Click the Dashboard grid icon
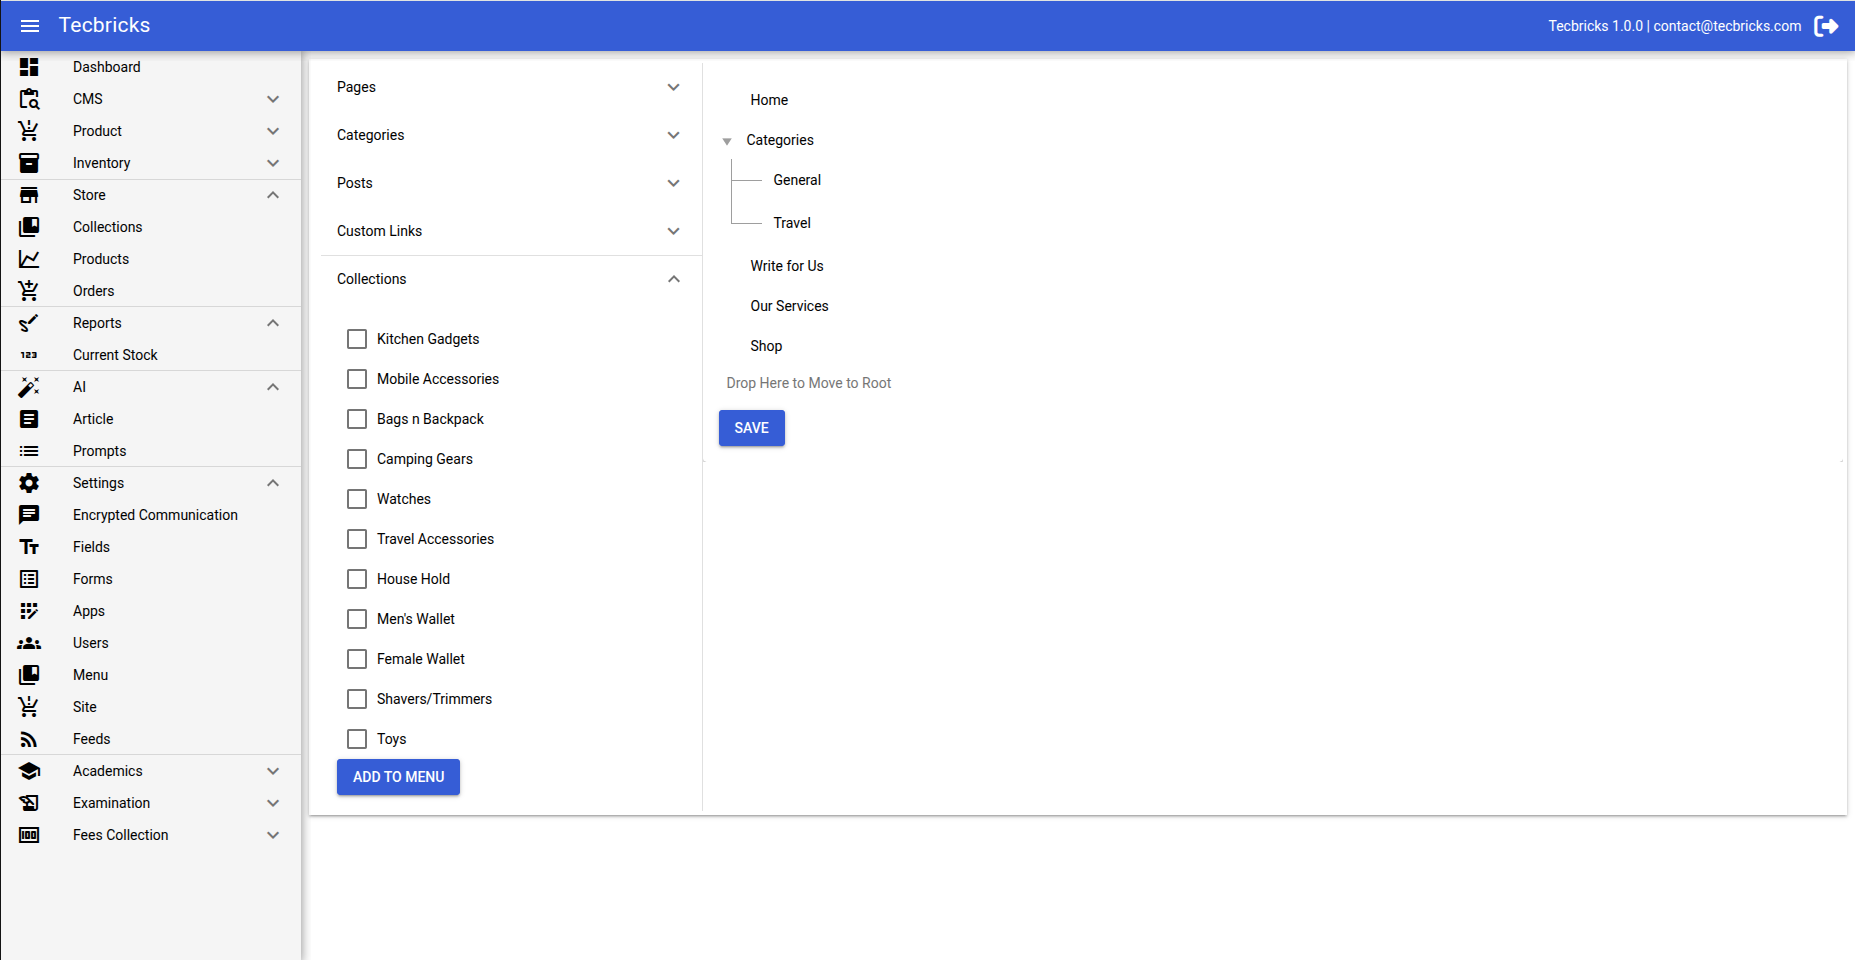This screenshot has height=960, width=1855. (x=29, y=67)
